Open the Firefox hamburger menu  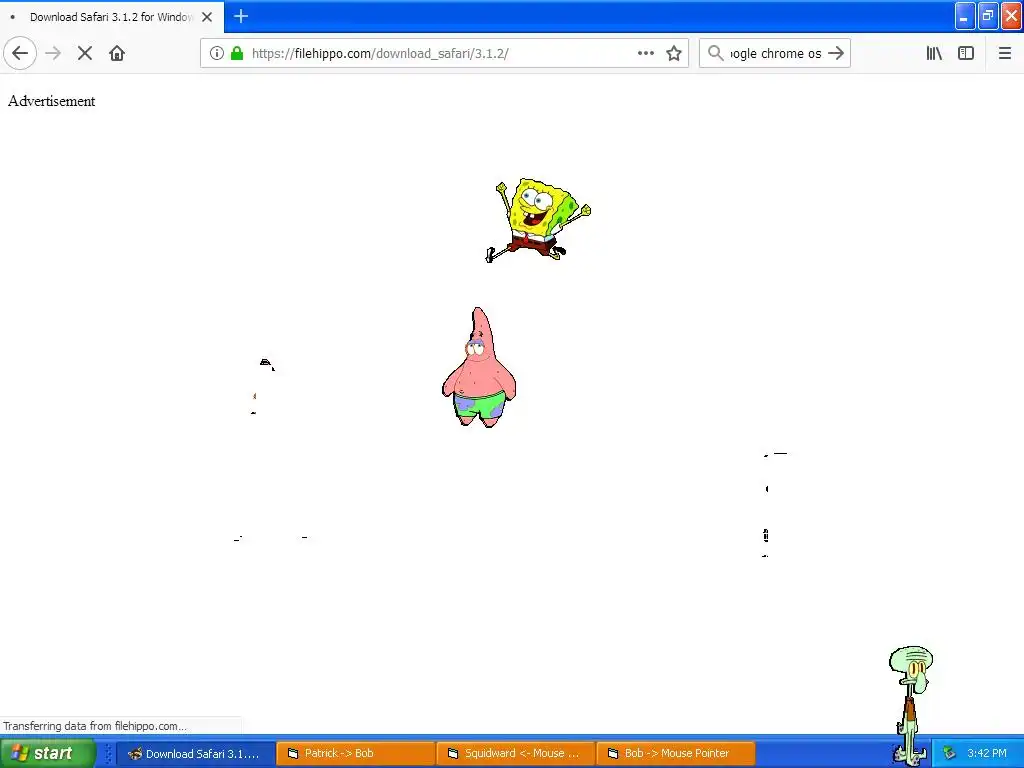(1004, 53)
